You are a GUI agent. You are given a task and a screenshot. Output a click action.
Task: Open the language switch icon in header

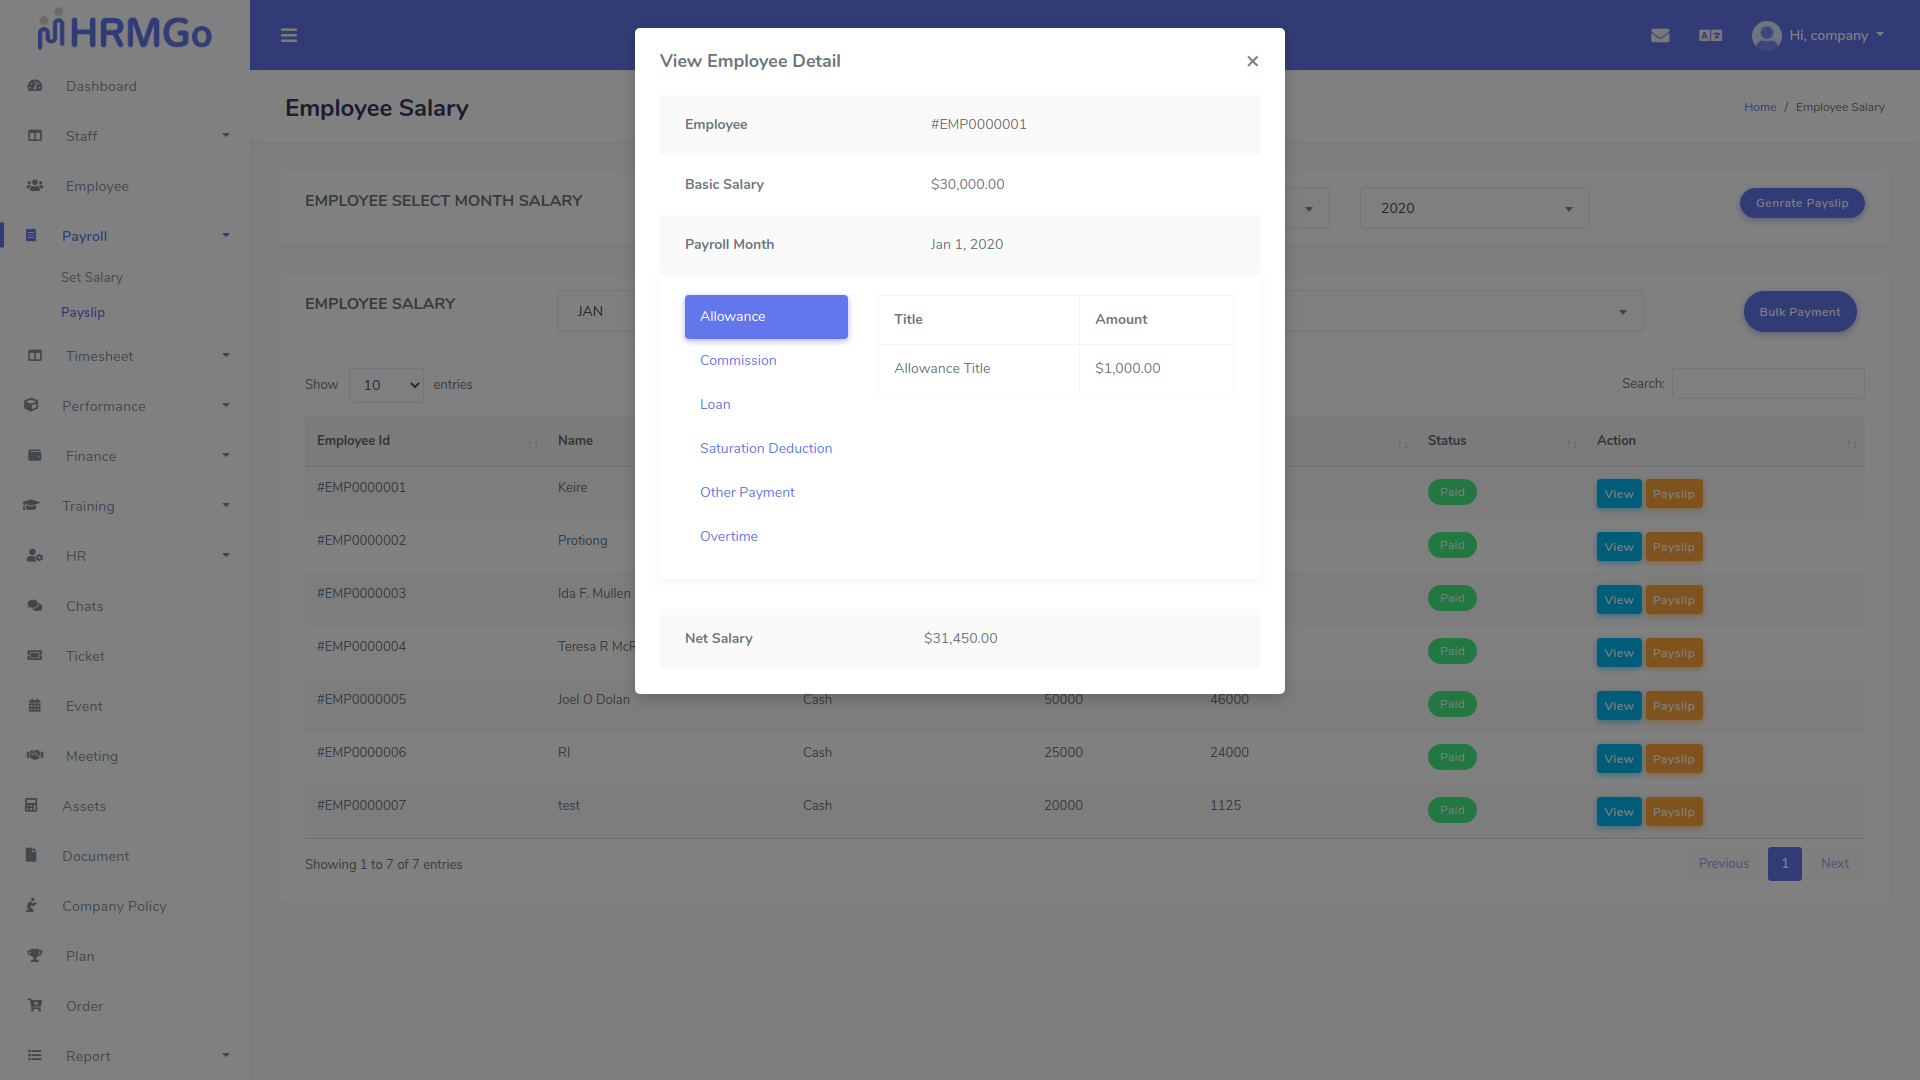point(1711,36)
